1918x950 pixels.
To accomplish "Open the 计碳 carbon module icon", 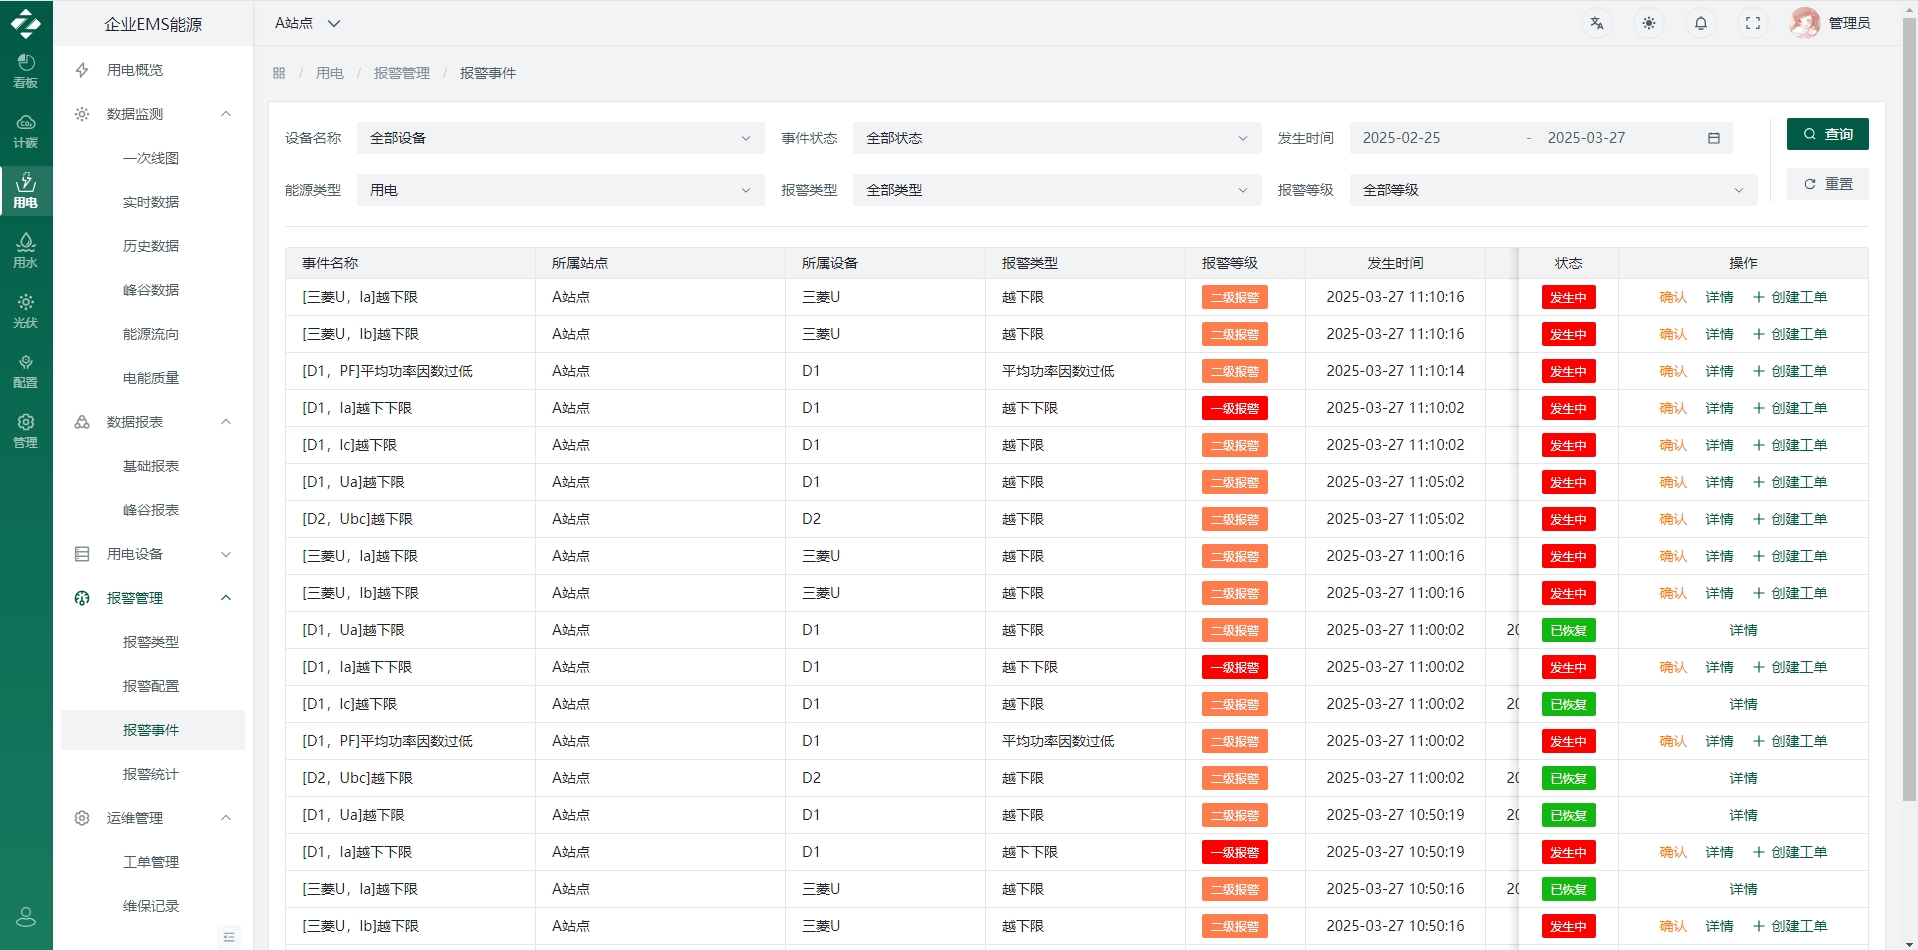I will [26, 131].
